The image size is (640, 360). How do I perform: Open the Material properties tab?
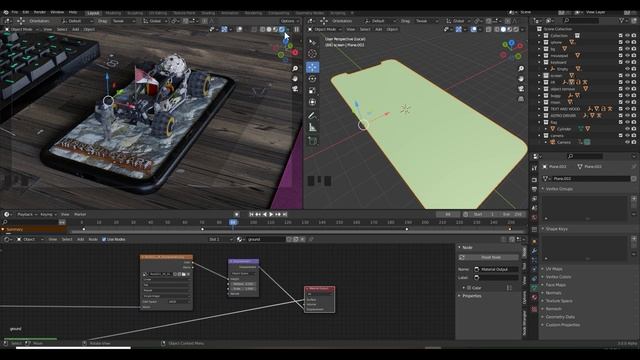click(x=534, y=297)
